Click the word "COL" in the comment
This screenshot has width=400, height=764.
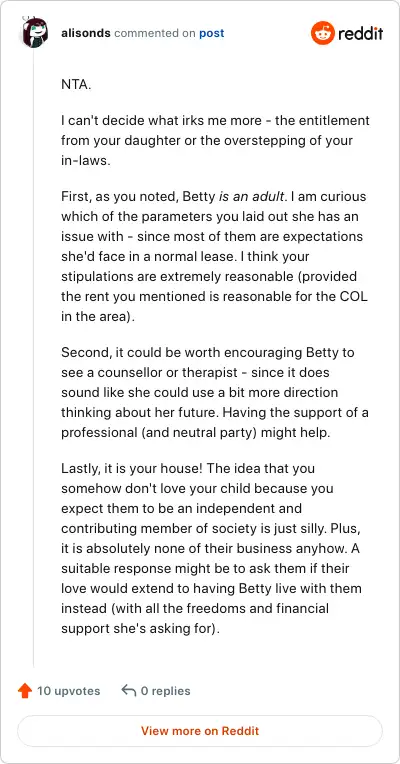pyautogui.click(x=353, y=296)
